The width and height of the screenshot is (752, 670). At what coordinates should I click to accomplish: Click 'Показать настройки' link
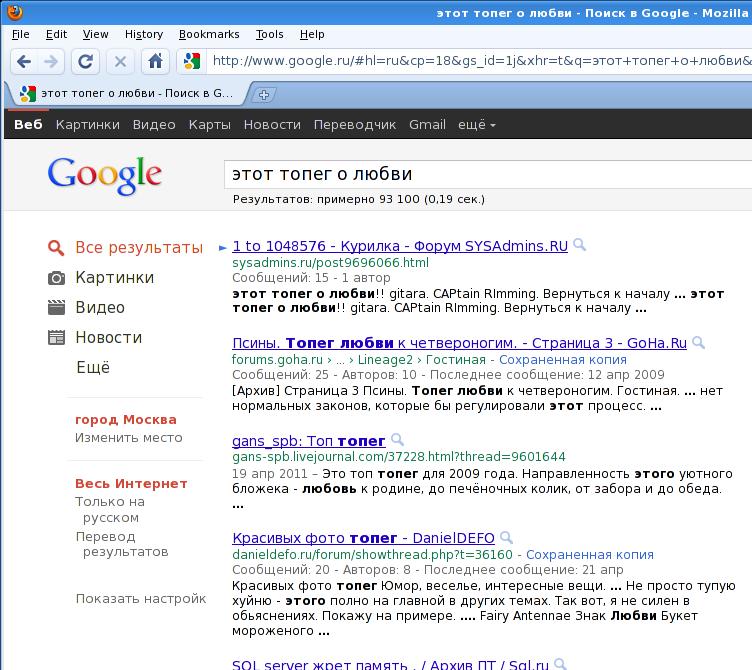pos(141,599)
